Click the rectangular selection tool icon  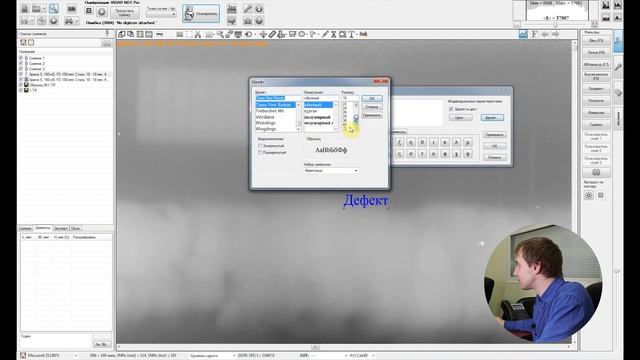pyautogui.click(x=189, y=35)
